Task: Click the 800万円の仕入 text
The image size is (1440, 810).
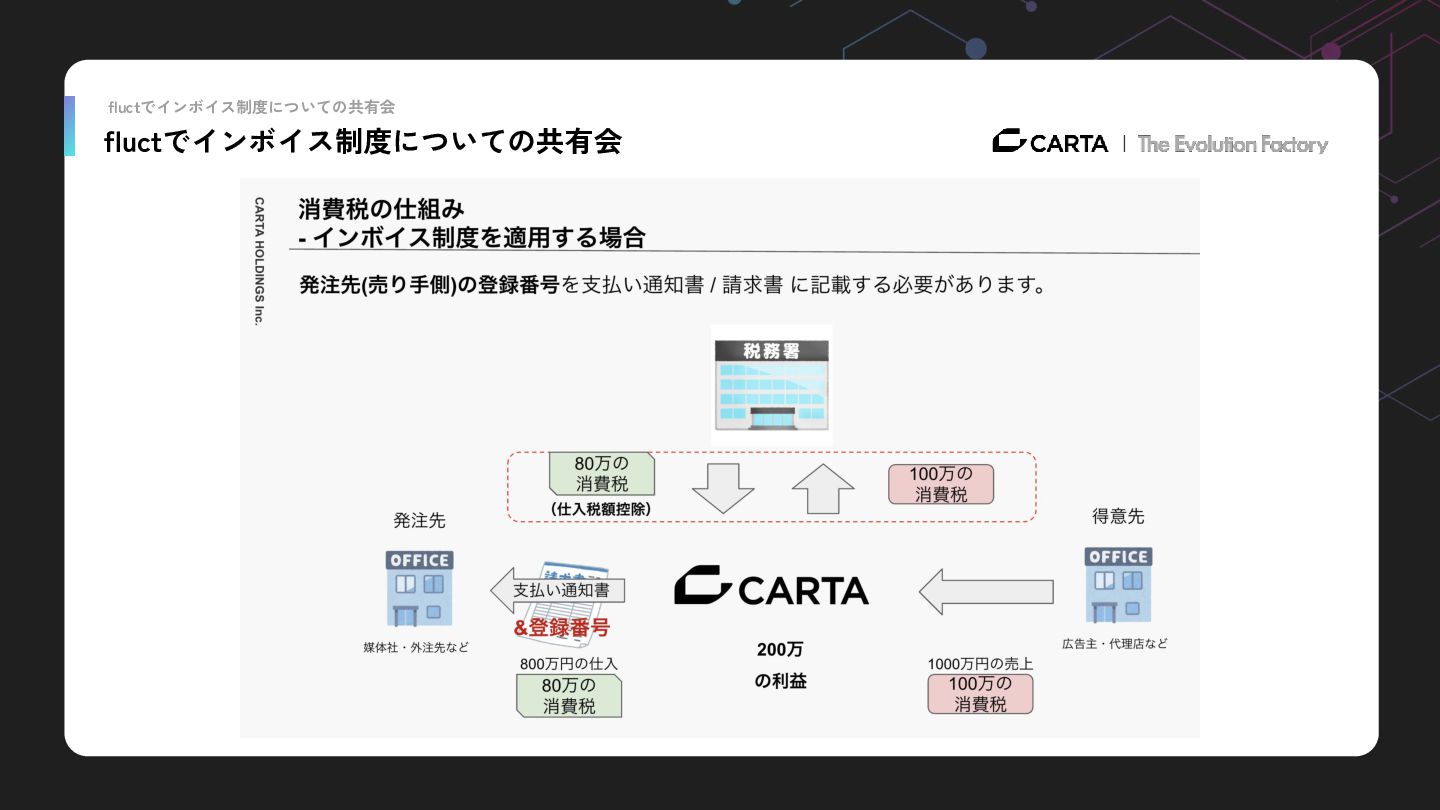Action: click(569, 663)
